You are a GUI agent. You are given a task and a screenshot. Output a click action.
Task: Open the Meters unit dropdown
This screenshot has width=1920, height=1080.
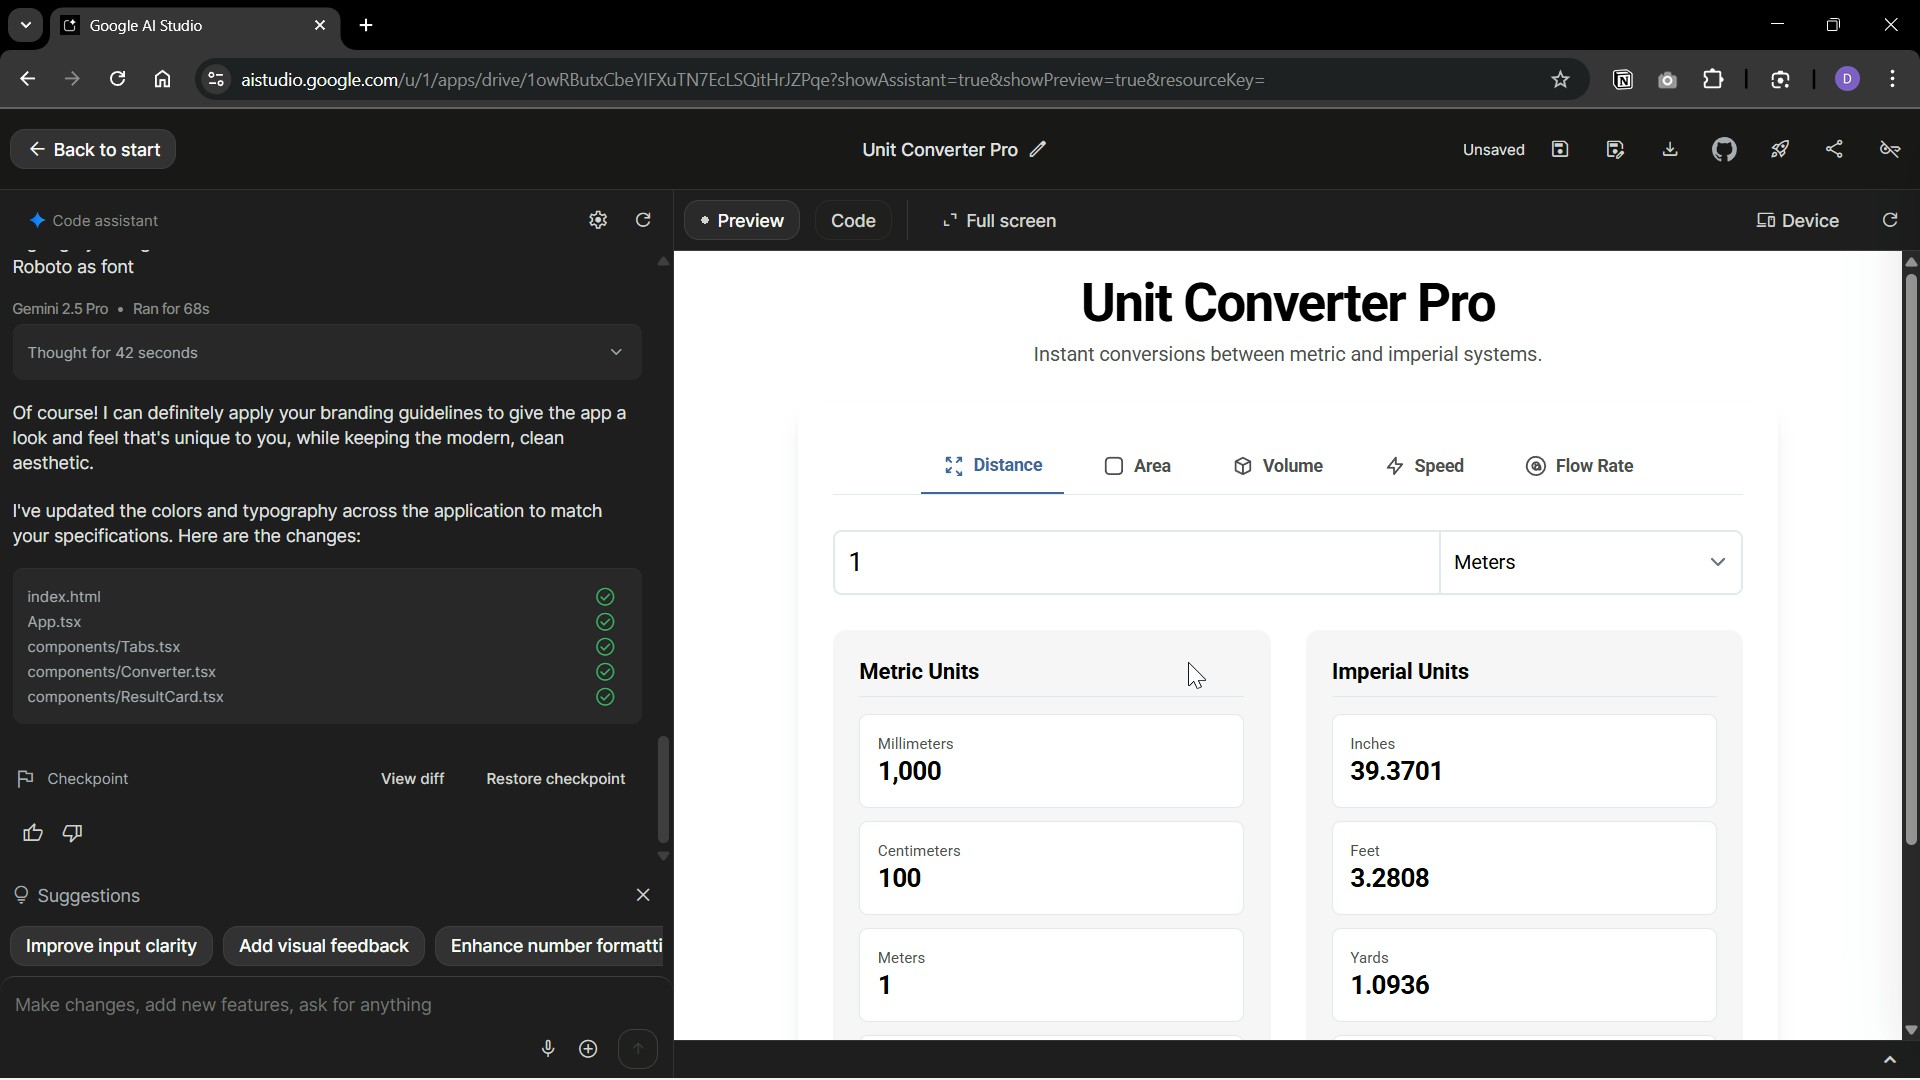coord(1590,562)
